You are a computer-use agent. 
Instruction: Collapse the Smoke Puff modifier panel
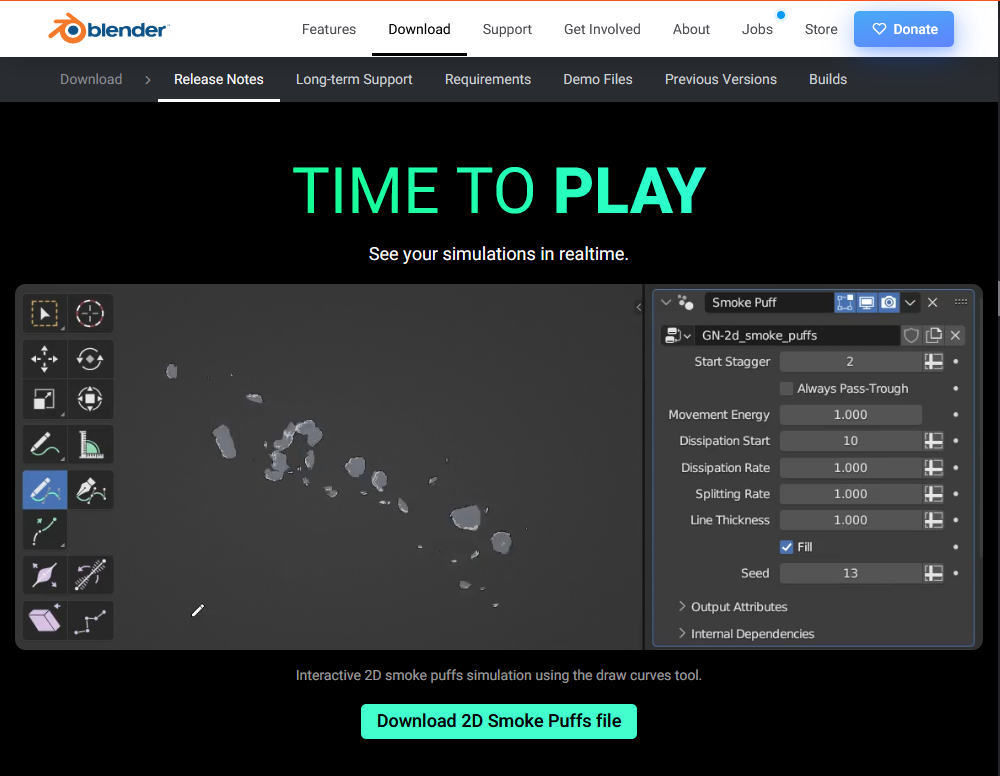(666, 302)
